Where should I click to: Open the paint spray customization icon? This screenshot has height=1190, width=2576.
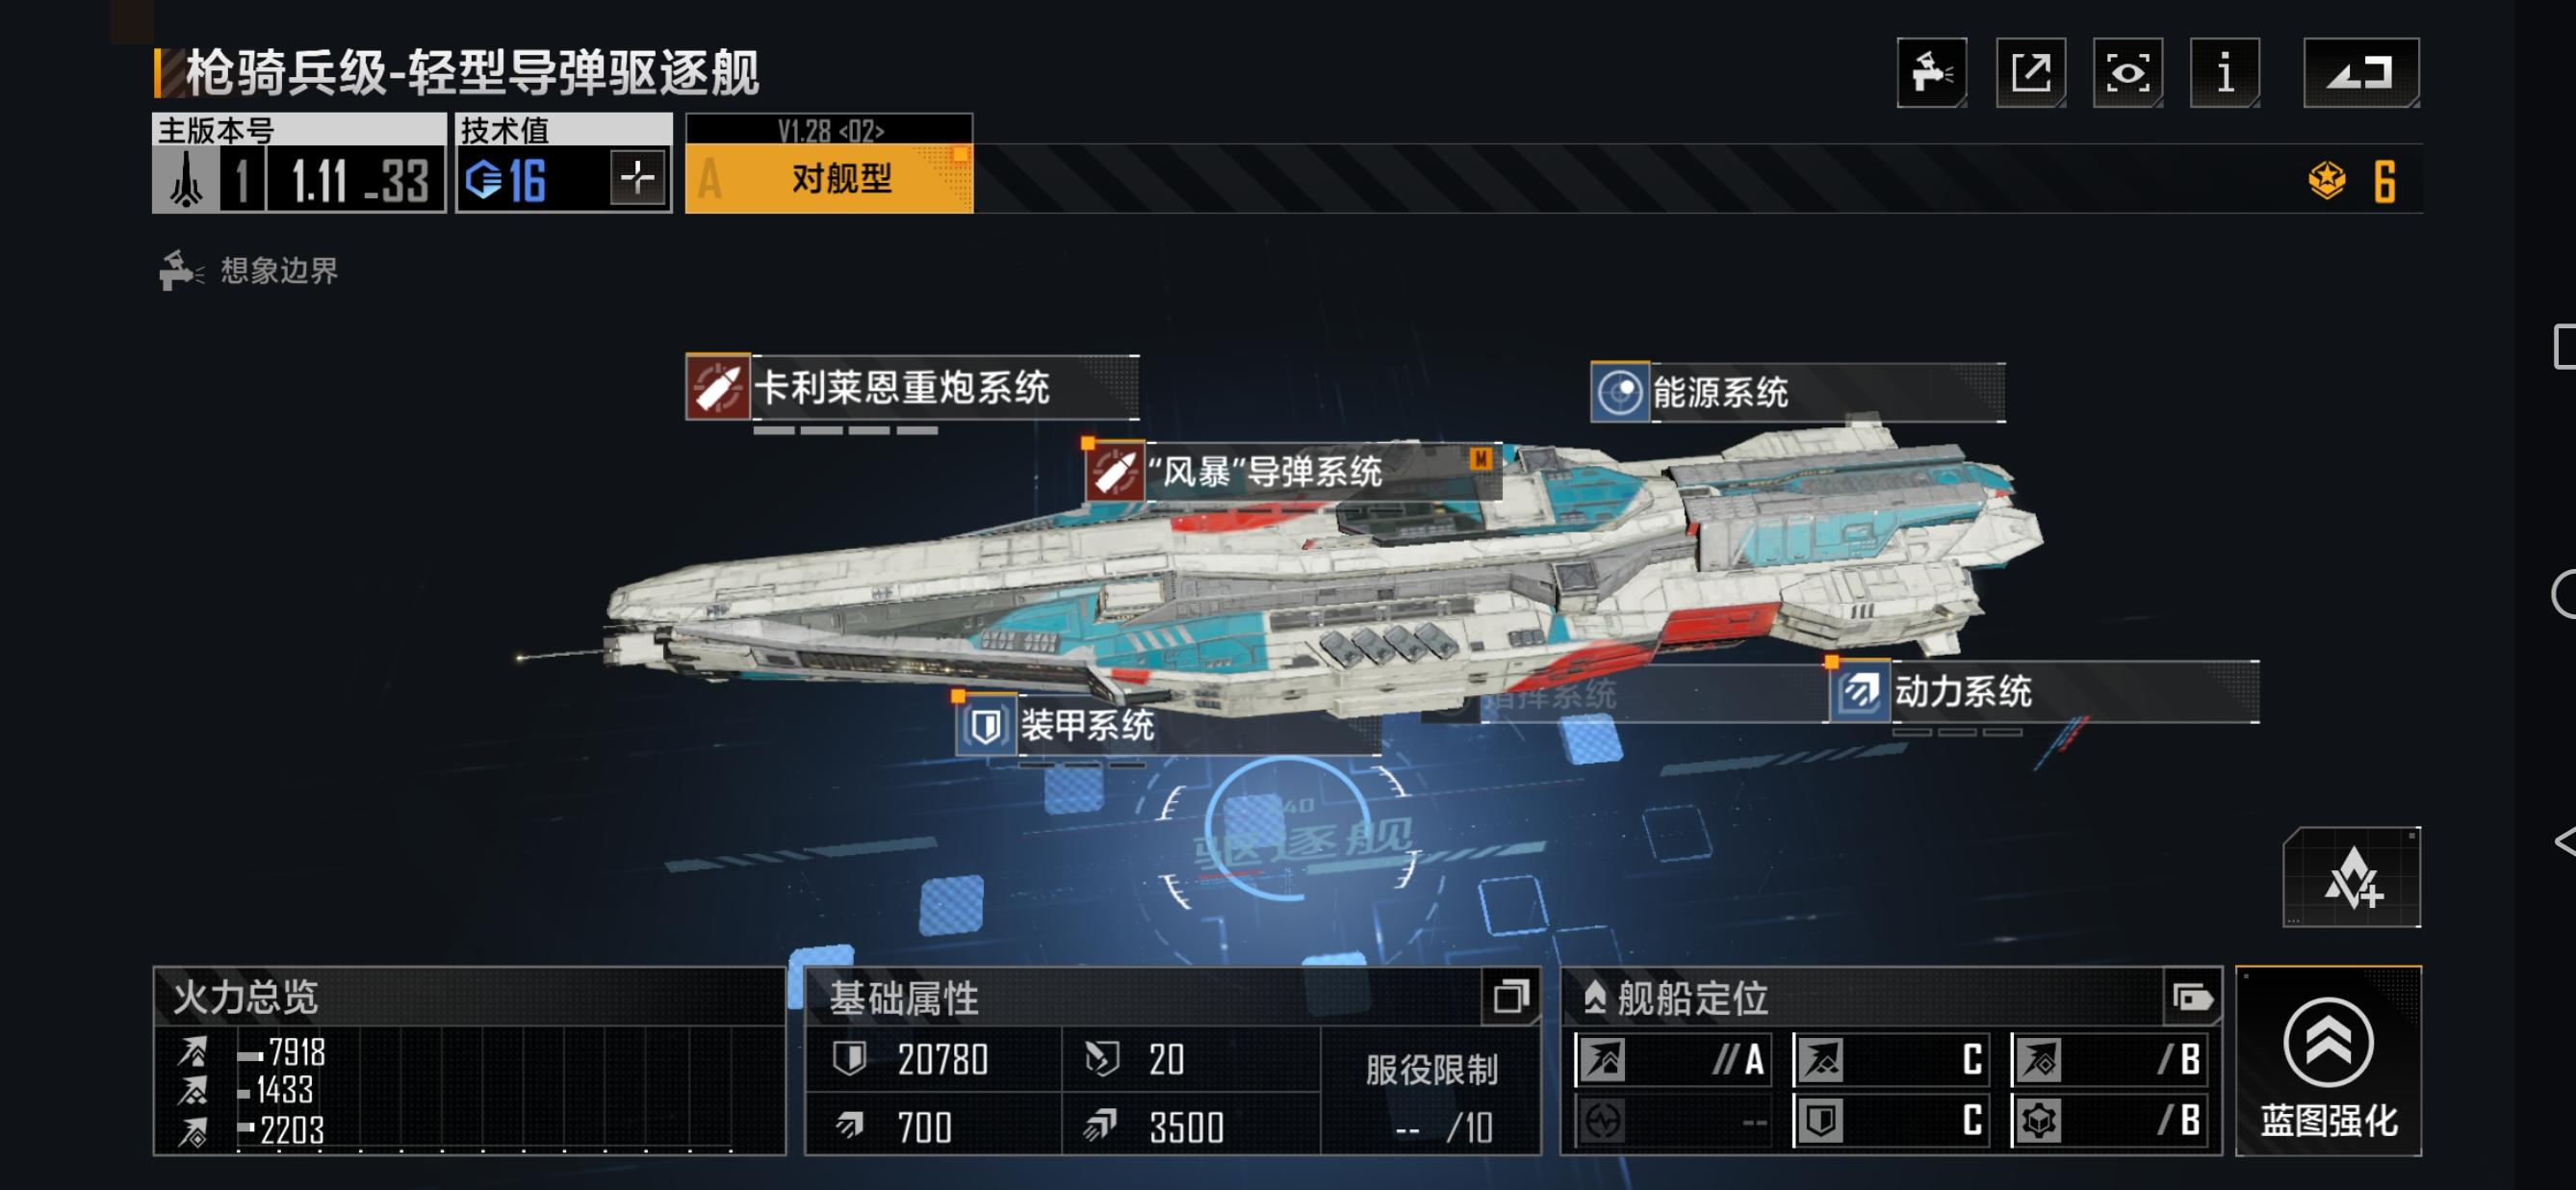[1931, 72]
